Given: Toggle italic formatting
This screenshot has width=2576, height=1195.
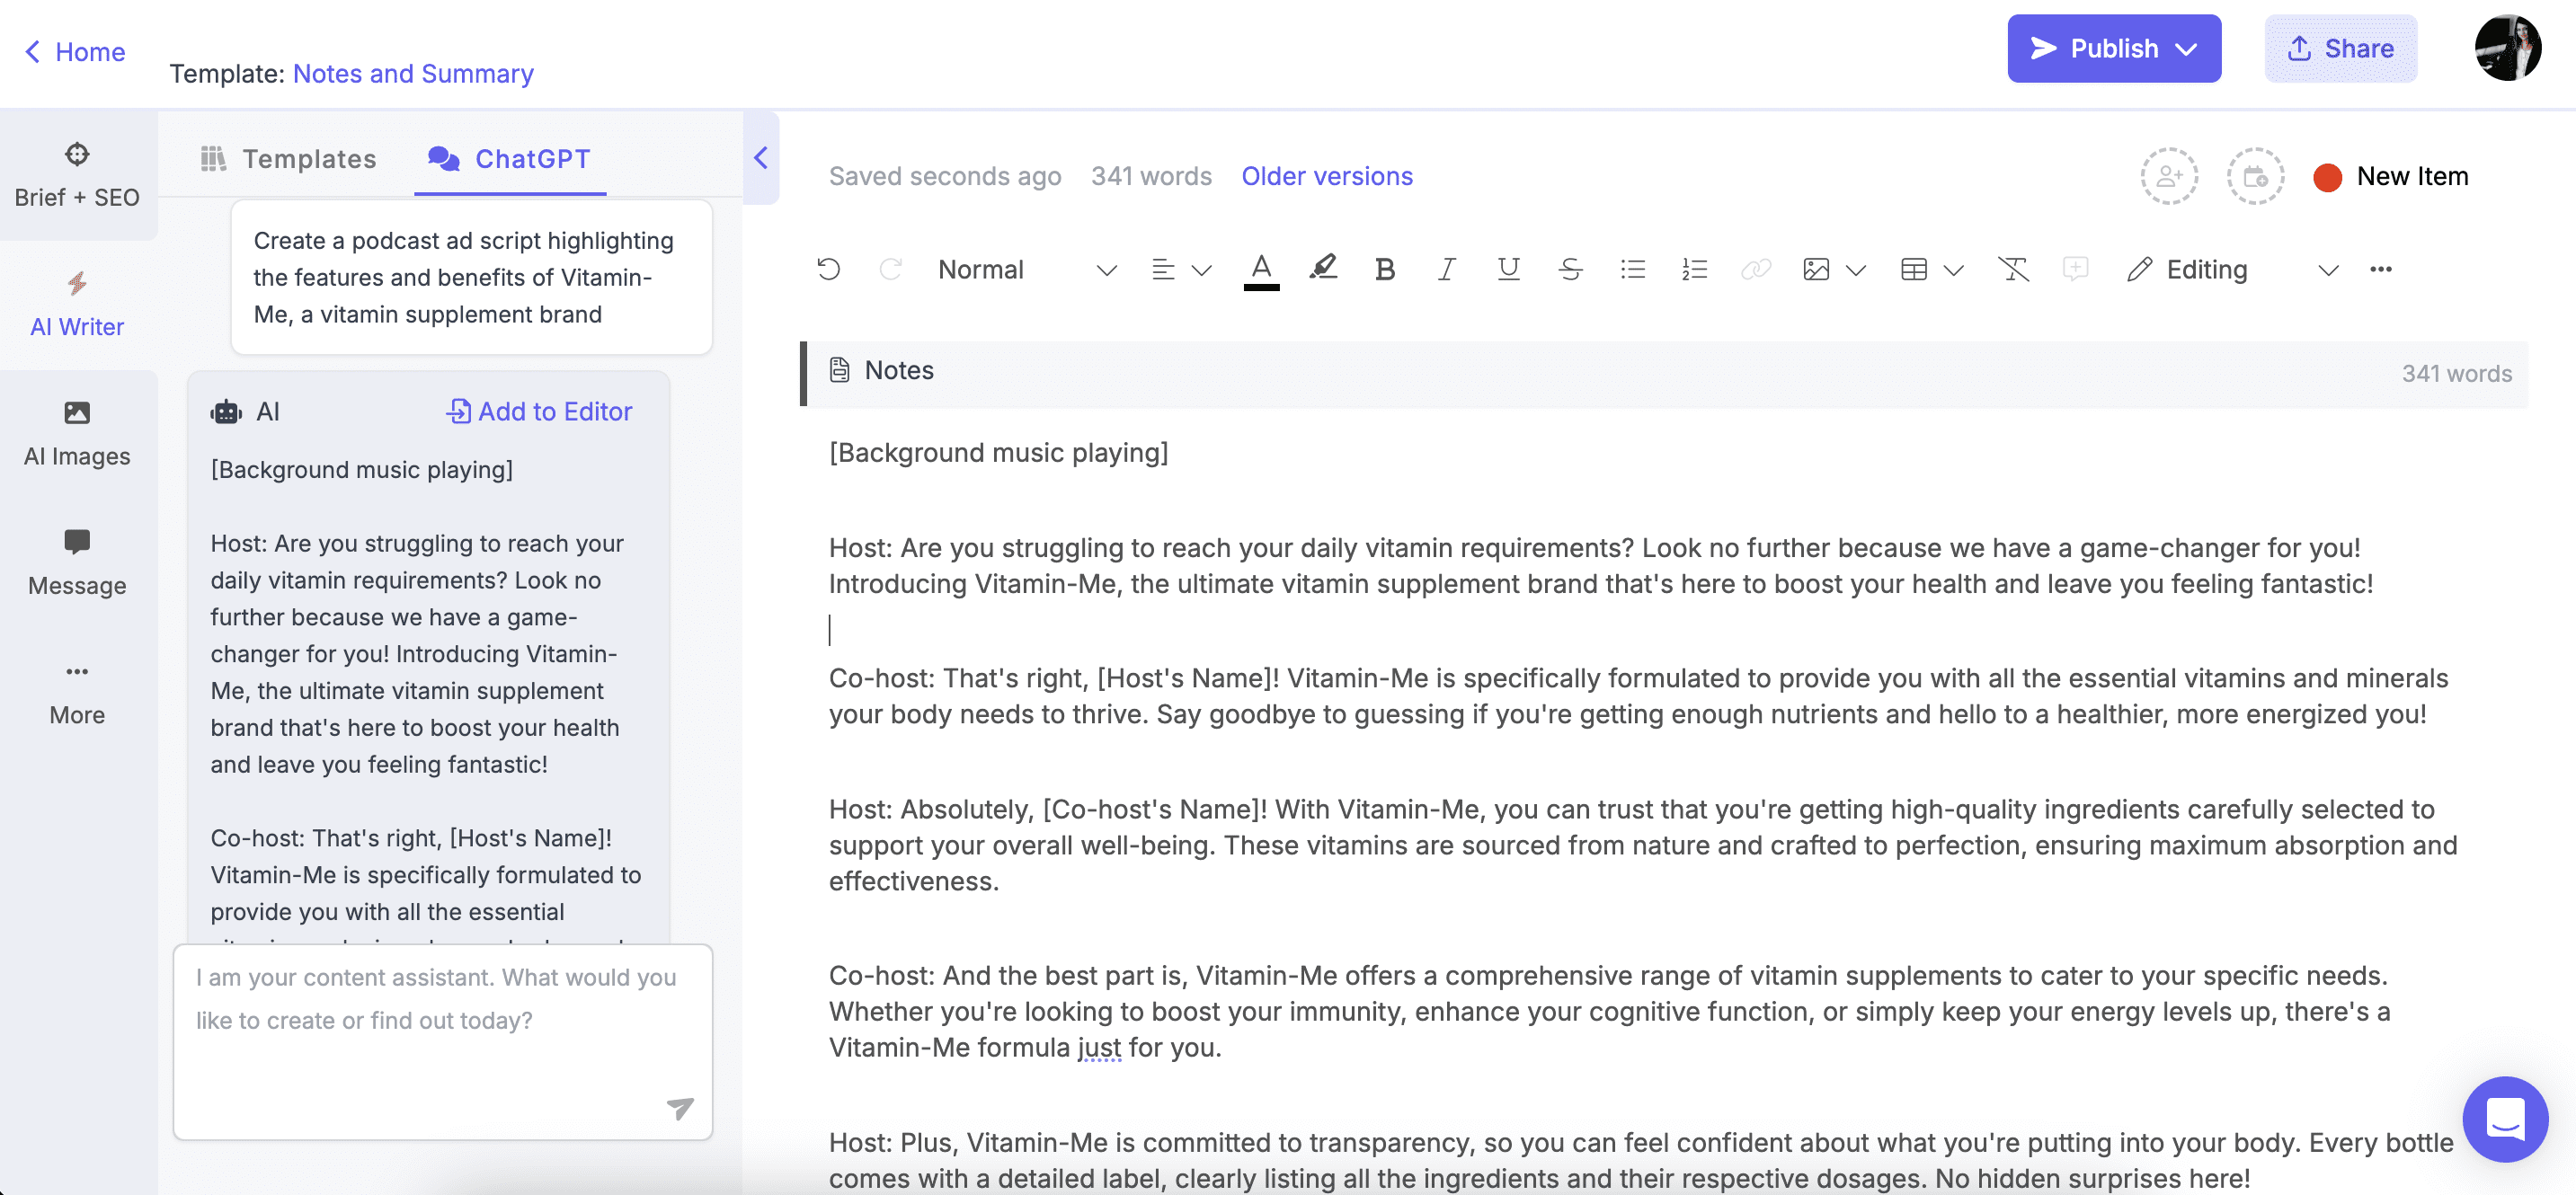Looking at the screenshot, I should [x=1446, y=269].
